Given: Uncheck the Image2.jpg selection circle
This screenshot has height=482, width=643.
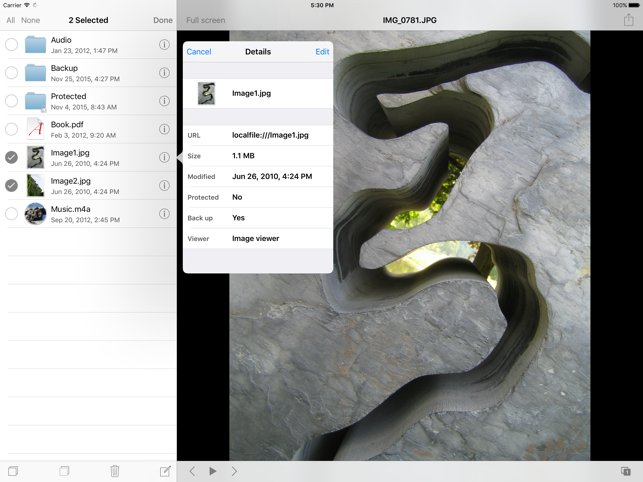Looking at the screenshot, I should pos(11,185).
